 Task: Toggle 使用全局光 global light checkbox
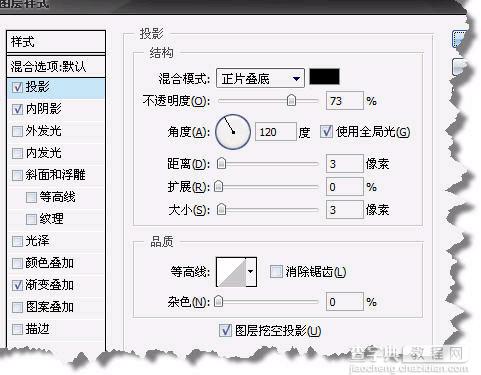[x=326, y=132]
